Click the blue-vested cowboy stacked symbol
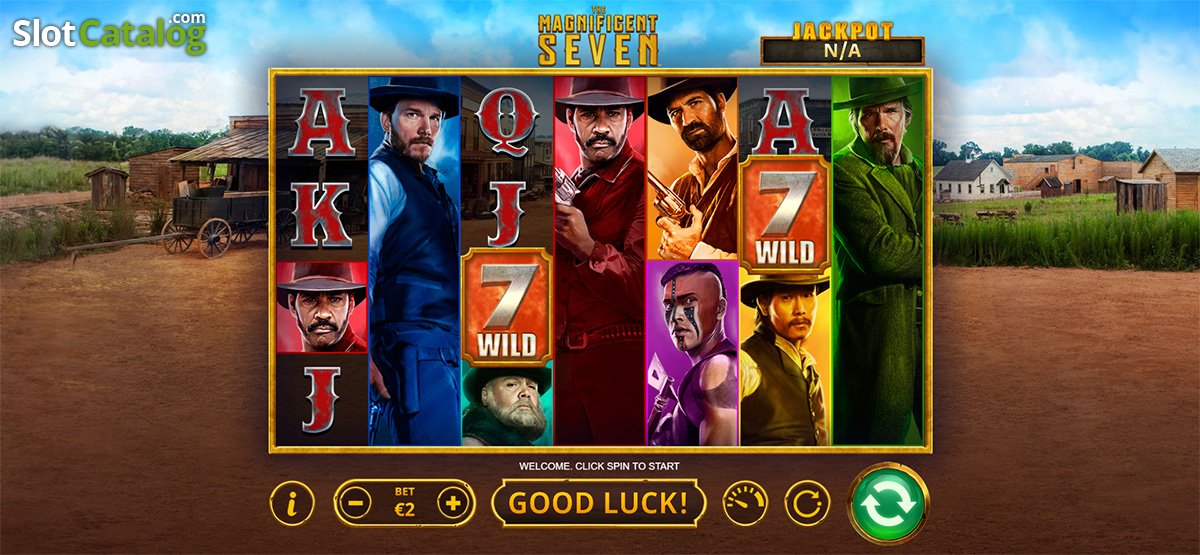 [414, 261]
